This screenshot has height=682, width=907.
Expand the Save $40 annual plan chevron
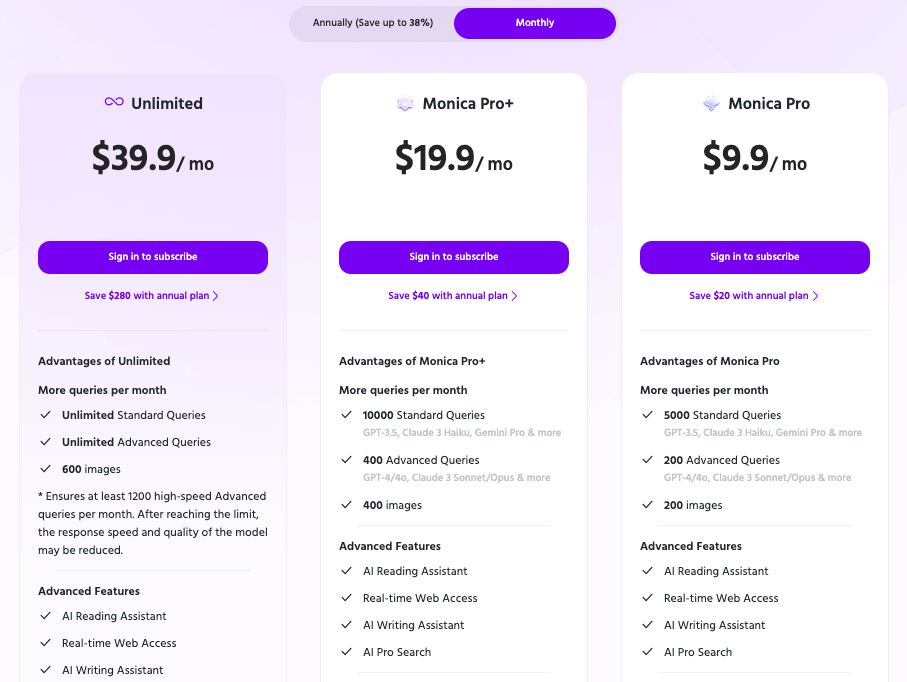(x=514, y=296)
